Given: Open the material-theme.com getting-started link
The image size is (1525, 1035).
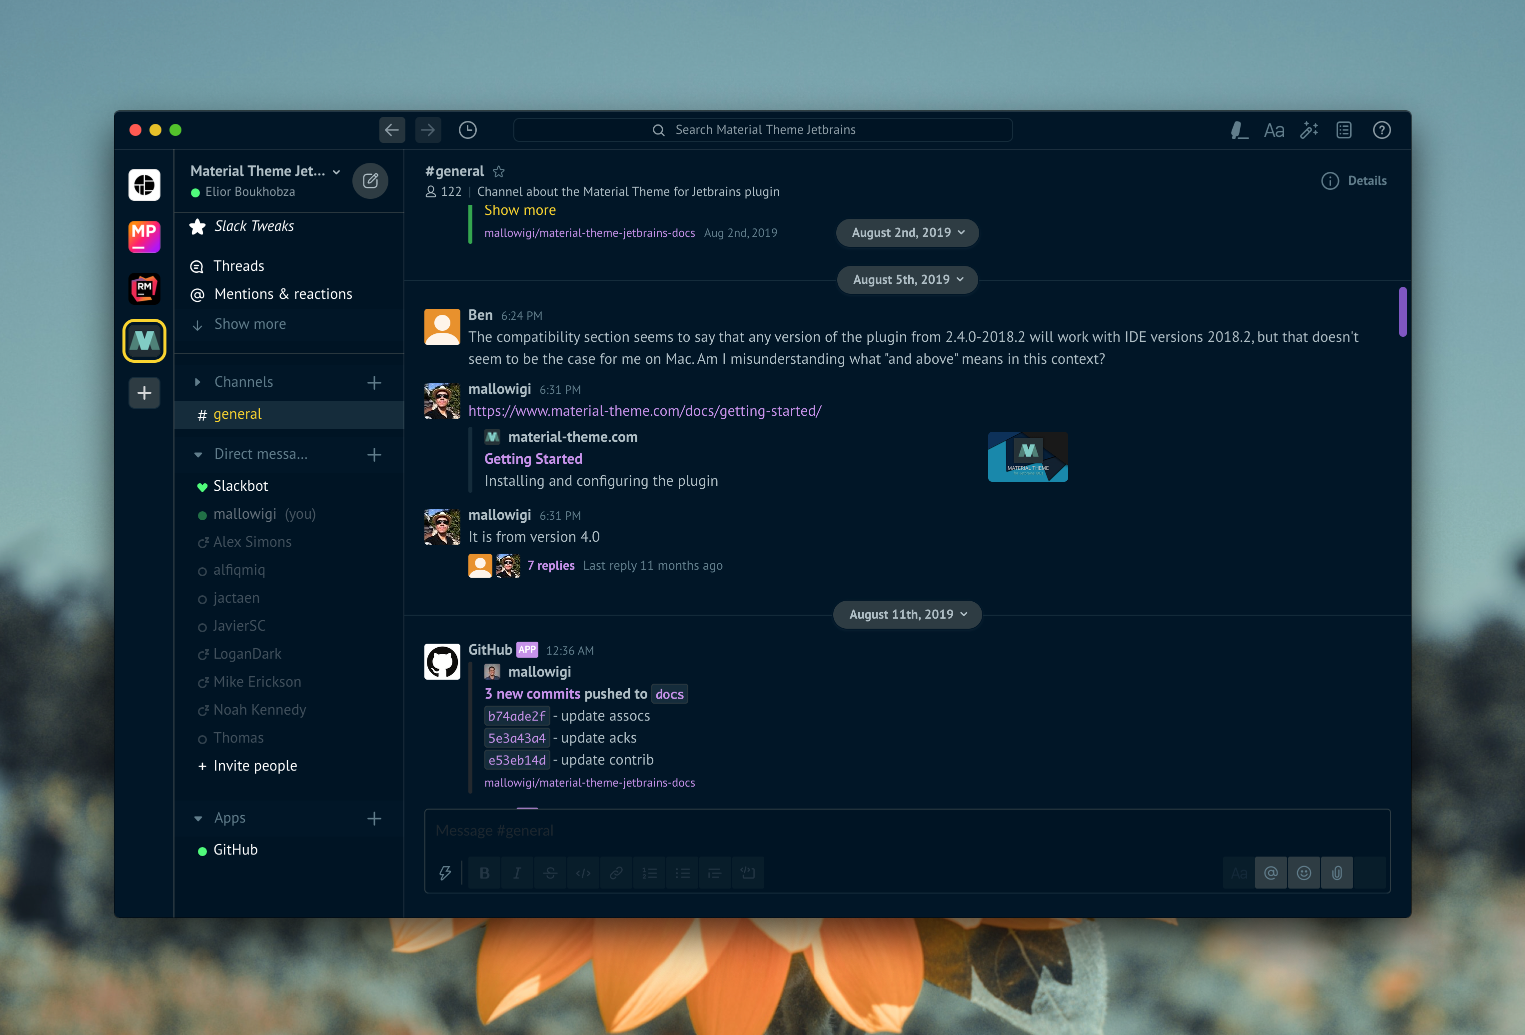Looking at the screenshot, I should point(645,411).
